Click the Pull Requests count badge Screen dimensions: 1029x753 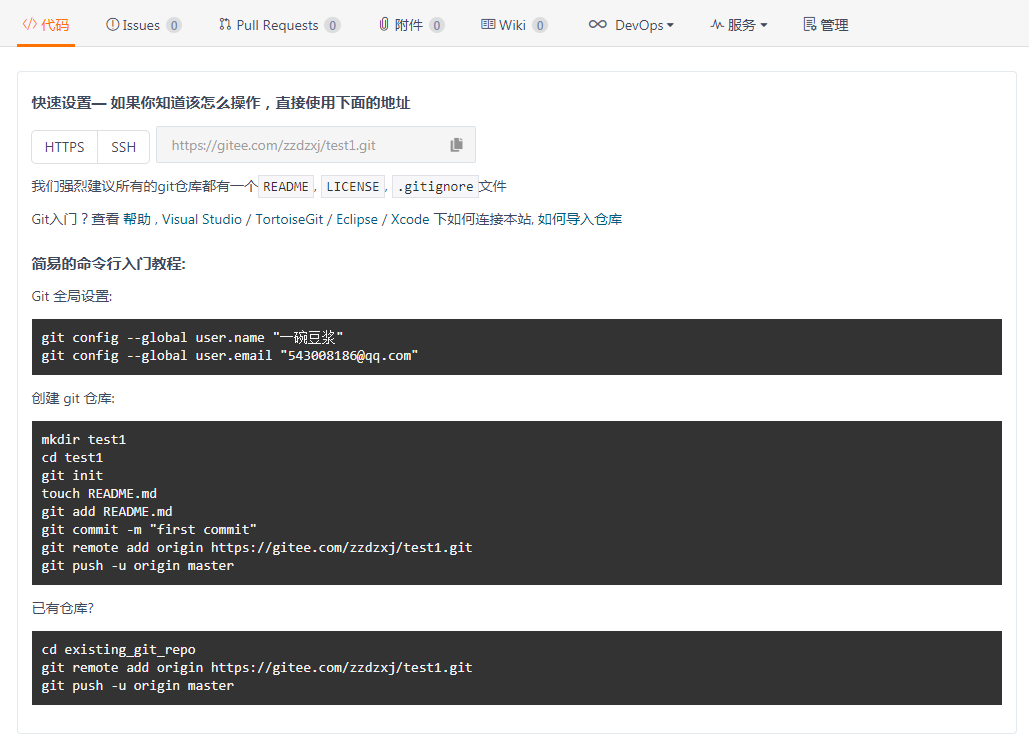click(x=332, y=25)
